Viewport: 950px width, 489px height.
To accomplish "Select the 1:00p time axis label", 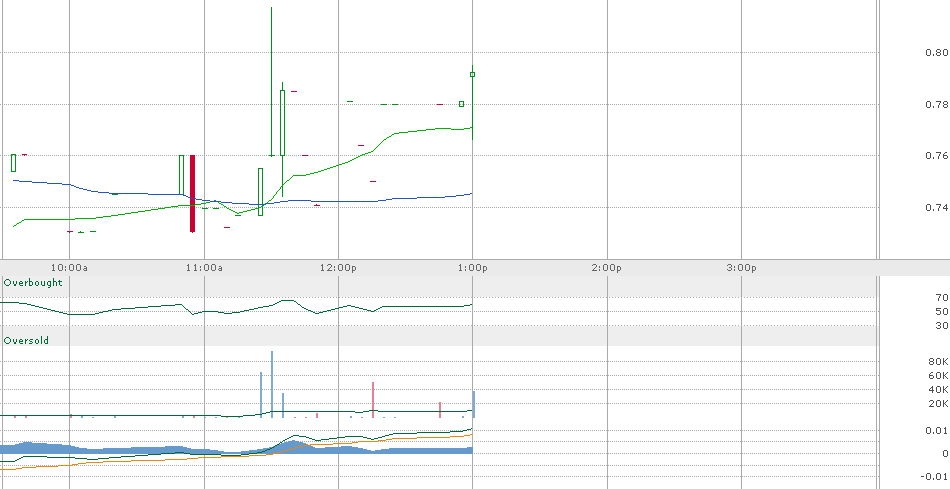I will click(473, 268).
